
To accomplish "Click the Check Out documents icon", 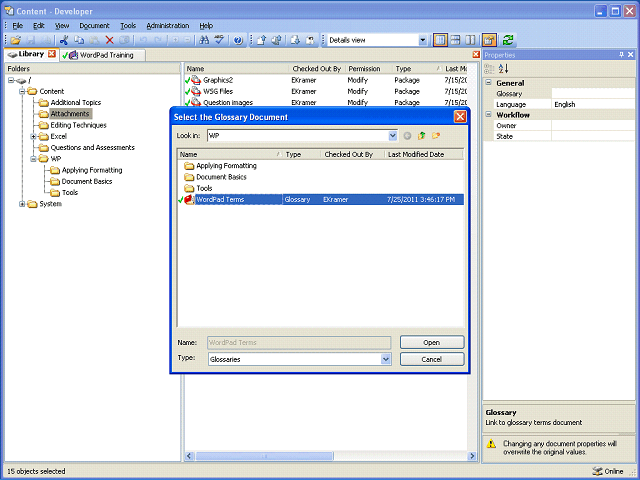I will [277, 40].
